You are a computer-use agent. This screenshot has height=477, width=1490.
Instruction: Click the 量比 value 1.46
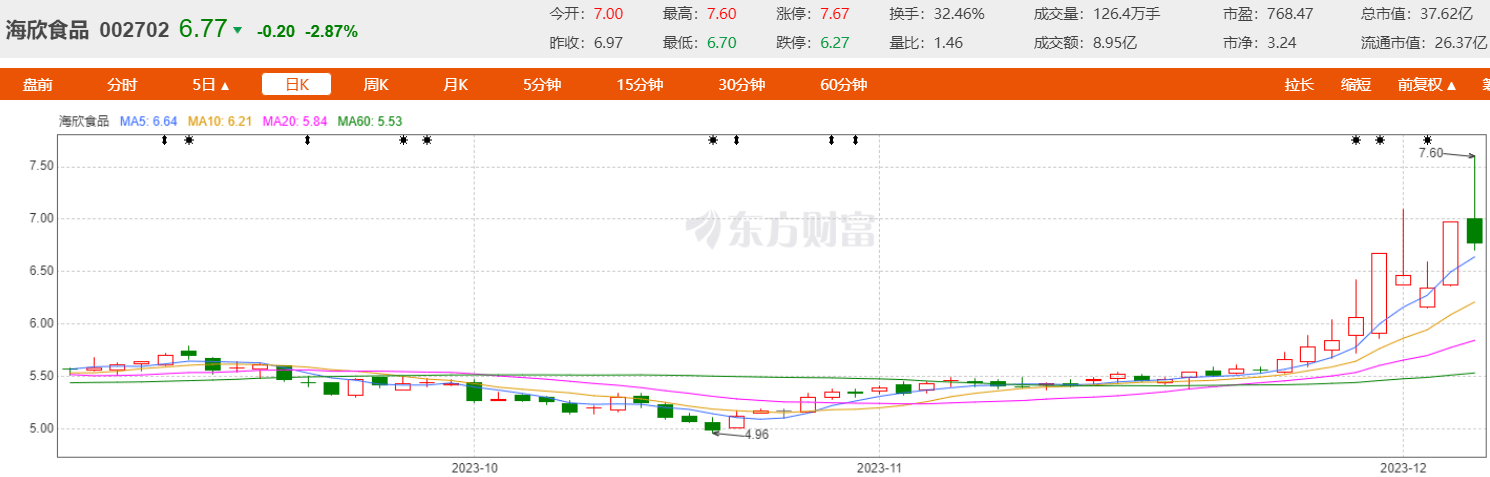(947, 42)
